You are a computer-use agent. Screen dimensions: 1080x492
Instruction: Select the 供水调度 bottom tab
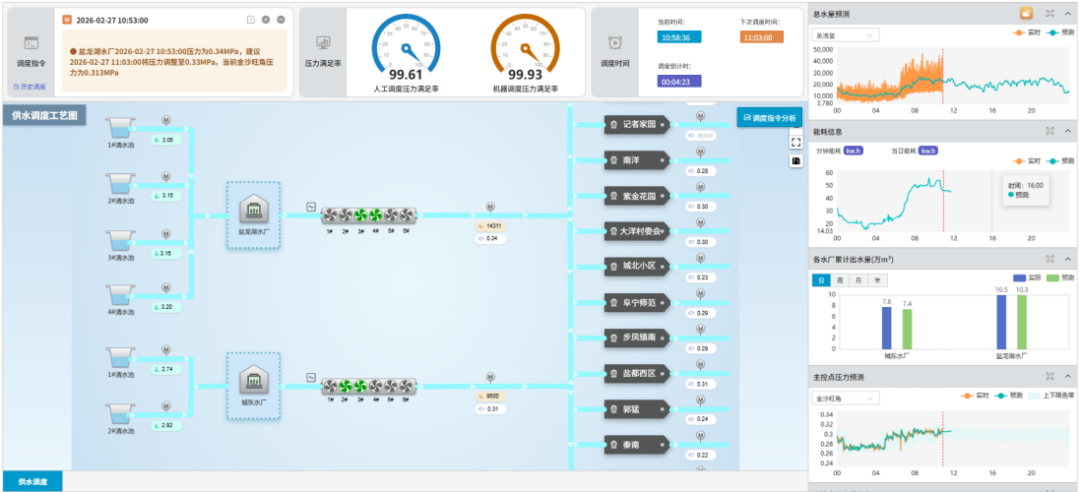(33, 482)
